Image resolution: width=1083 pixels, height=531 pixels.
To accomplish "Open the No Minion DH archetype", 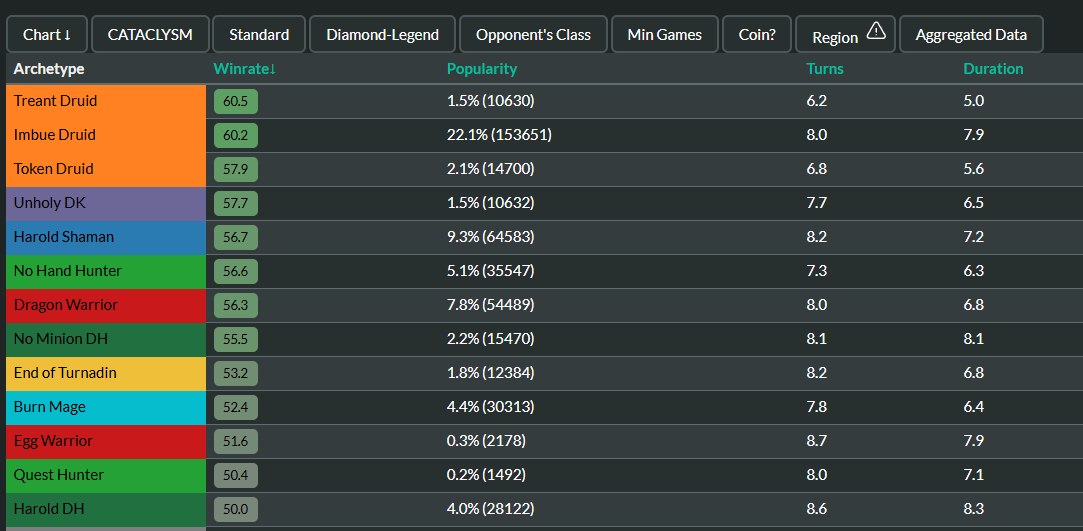I will point(106,339).
